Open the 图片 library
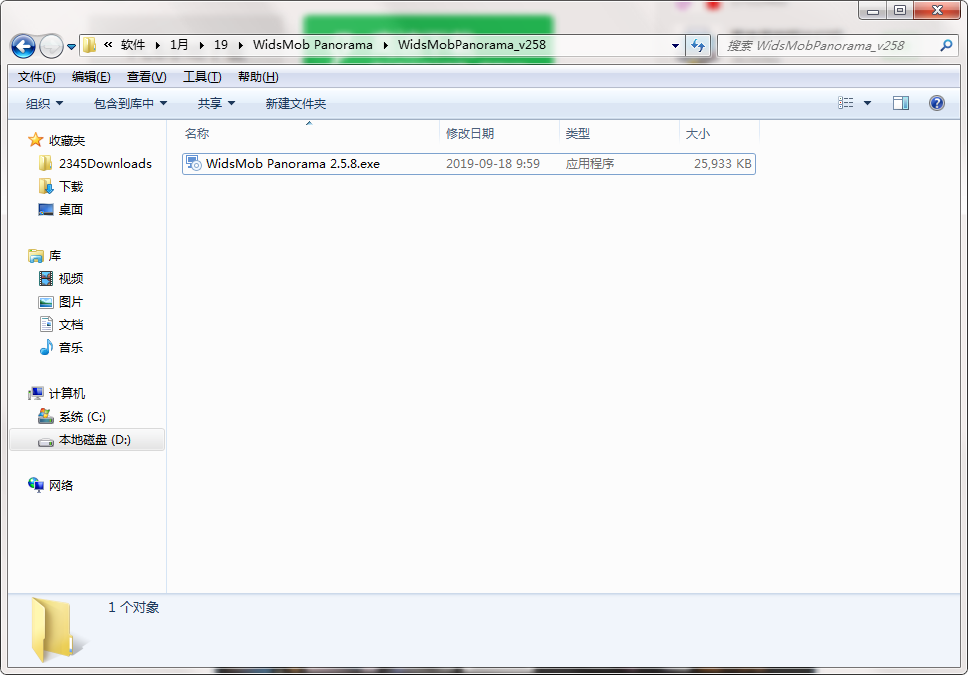The width and height of the screenshot is (968, 675). pyautogui.click(x=70, y=302)
